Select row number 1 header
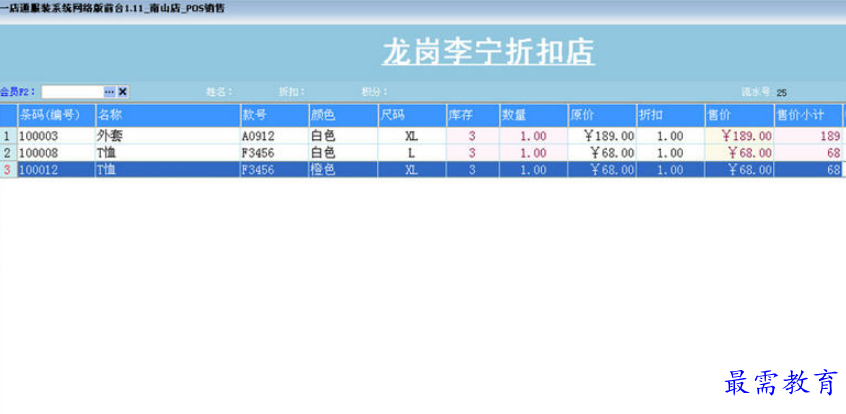 click(x=8, y=136)
